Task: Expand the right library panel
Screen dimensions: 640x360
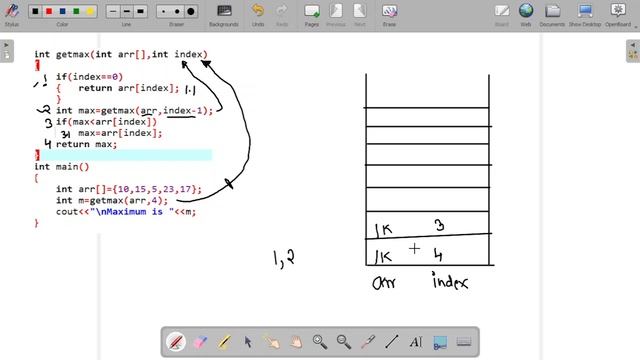Action: 633,51
